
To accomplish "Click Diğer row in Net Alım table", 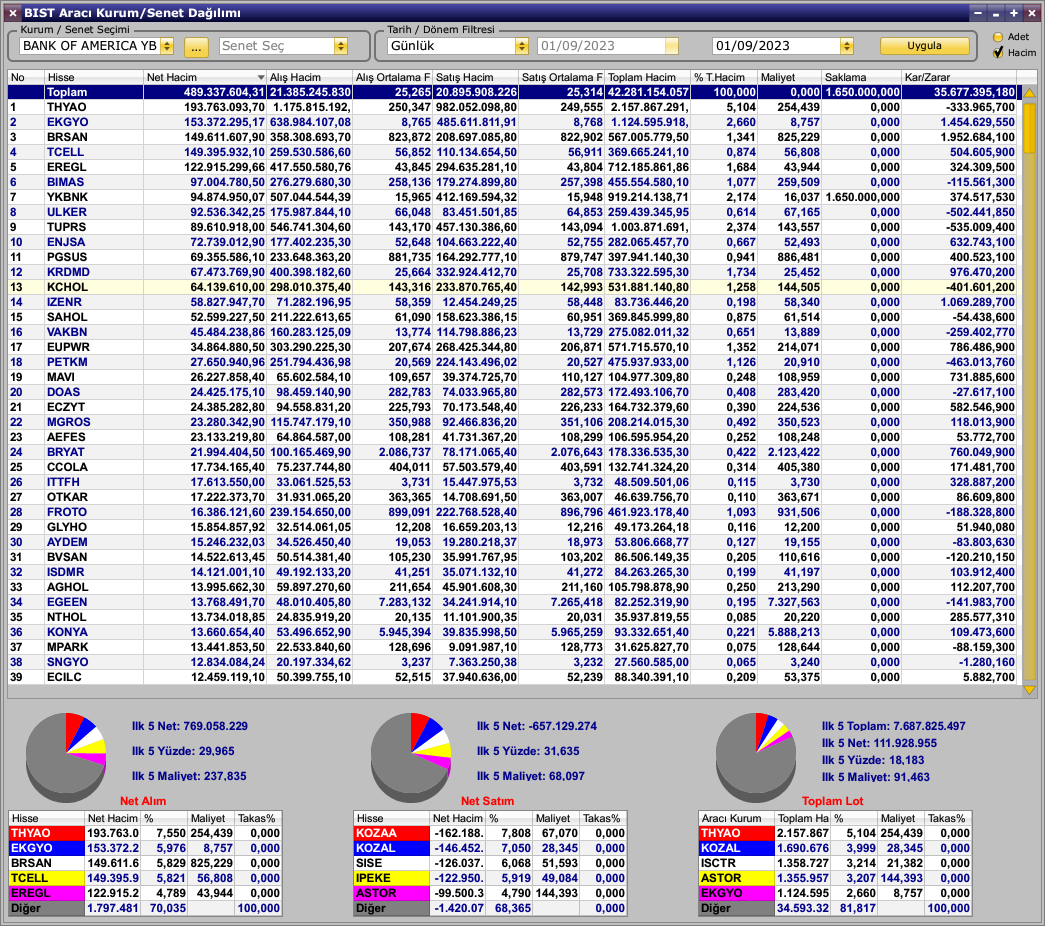I will (x=145, y=908).
